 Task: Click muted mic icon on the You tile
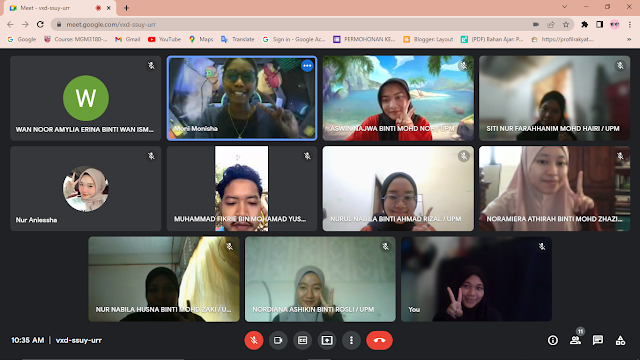[542, 247]
